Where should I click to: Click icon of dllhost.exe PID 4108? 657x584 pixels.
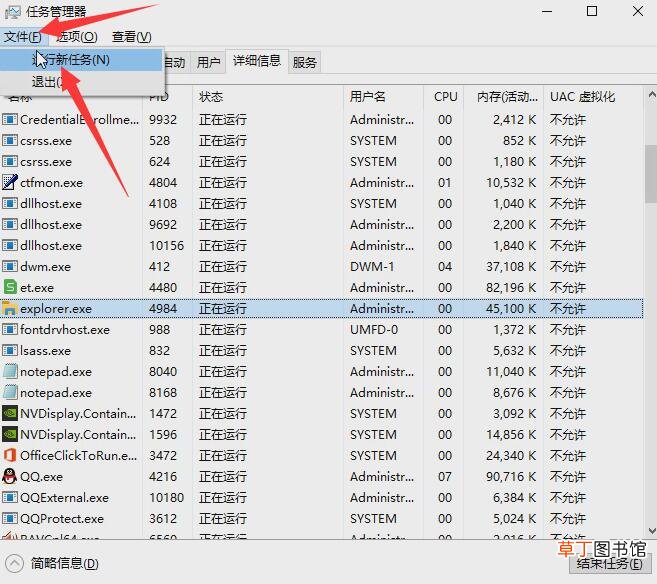(x=10, y=204)
